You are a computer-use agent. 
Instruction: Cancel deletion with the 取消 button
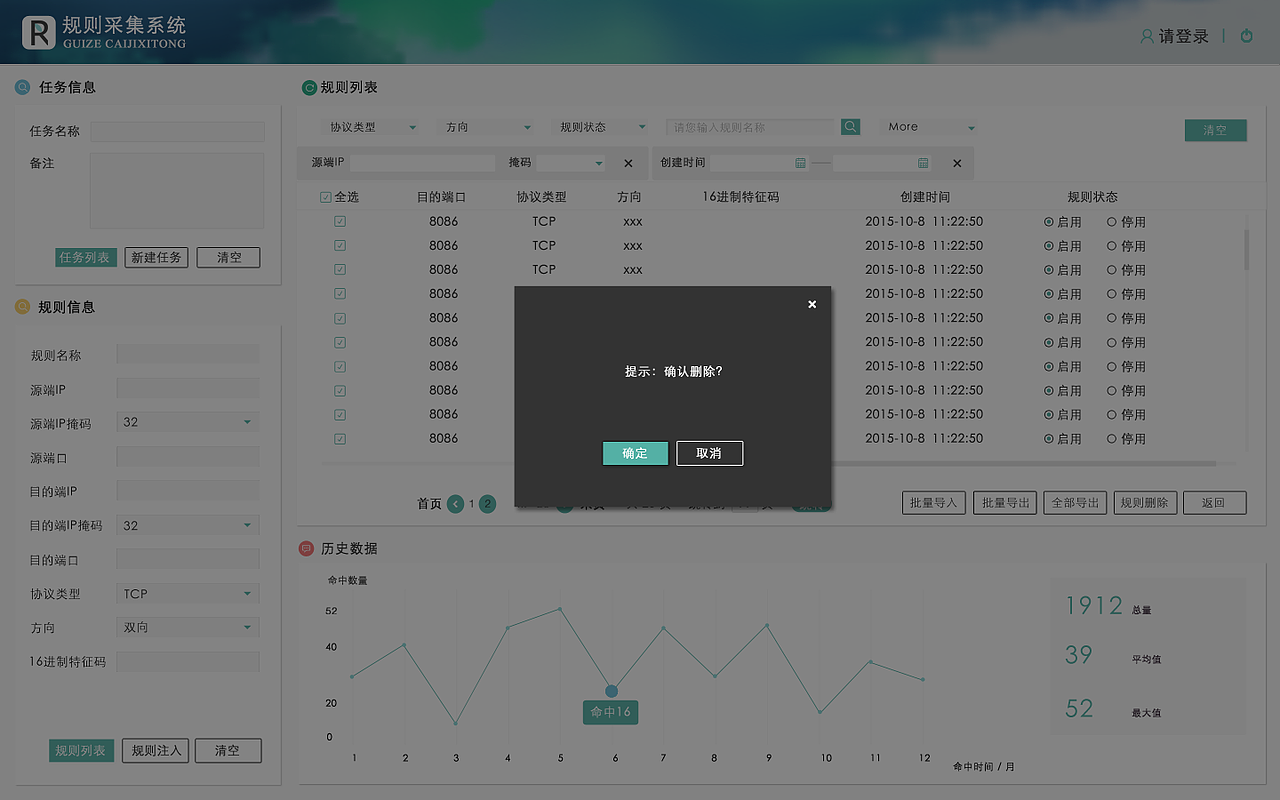(x=709, y=453)
